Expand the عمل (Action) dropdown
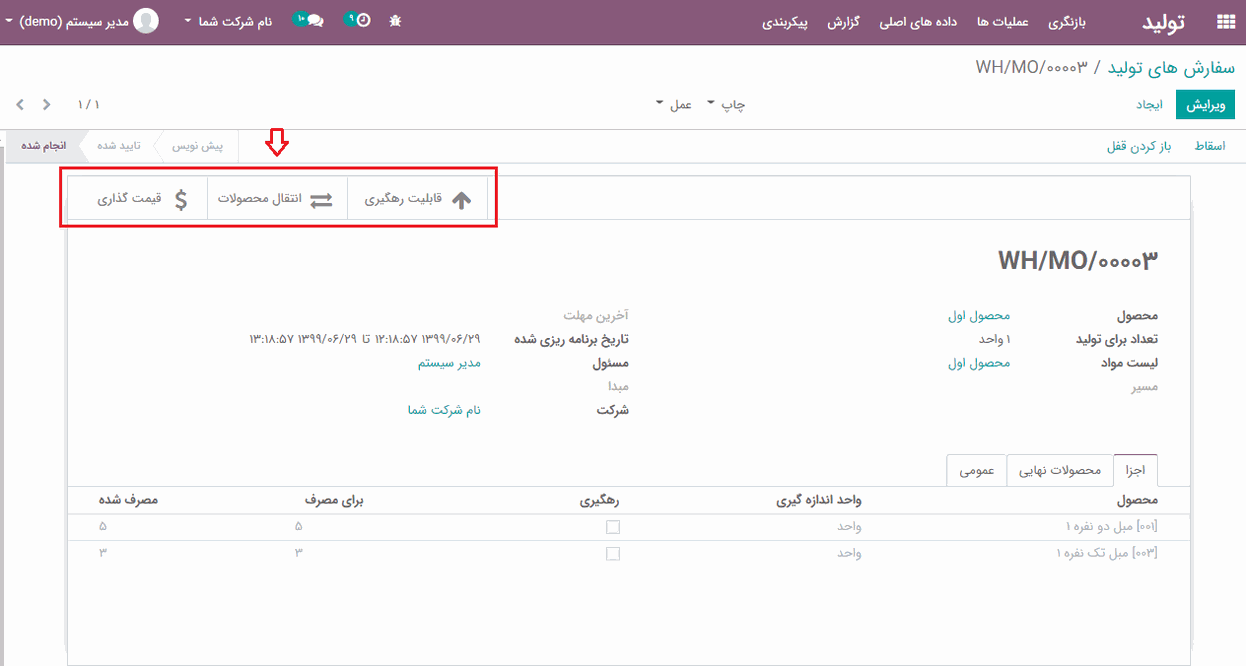Screen dimensions: 1246x666 click(x=674, y=104)
